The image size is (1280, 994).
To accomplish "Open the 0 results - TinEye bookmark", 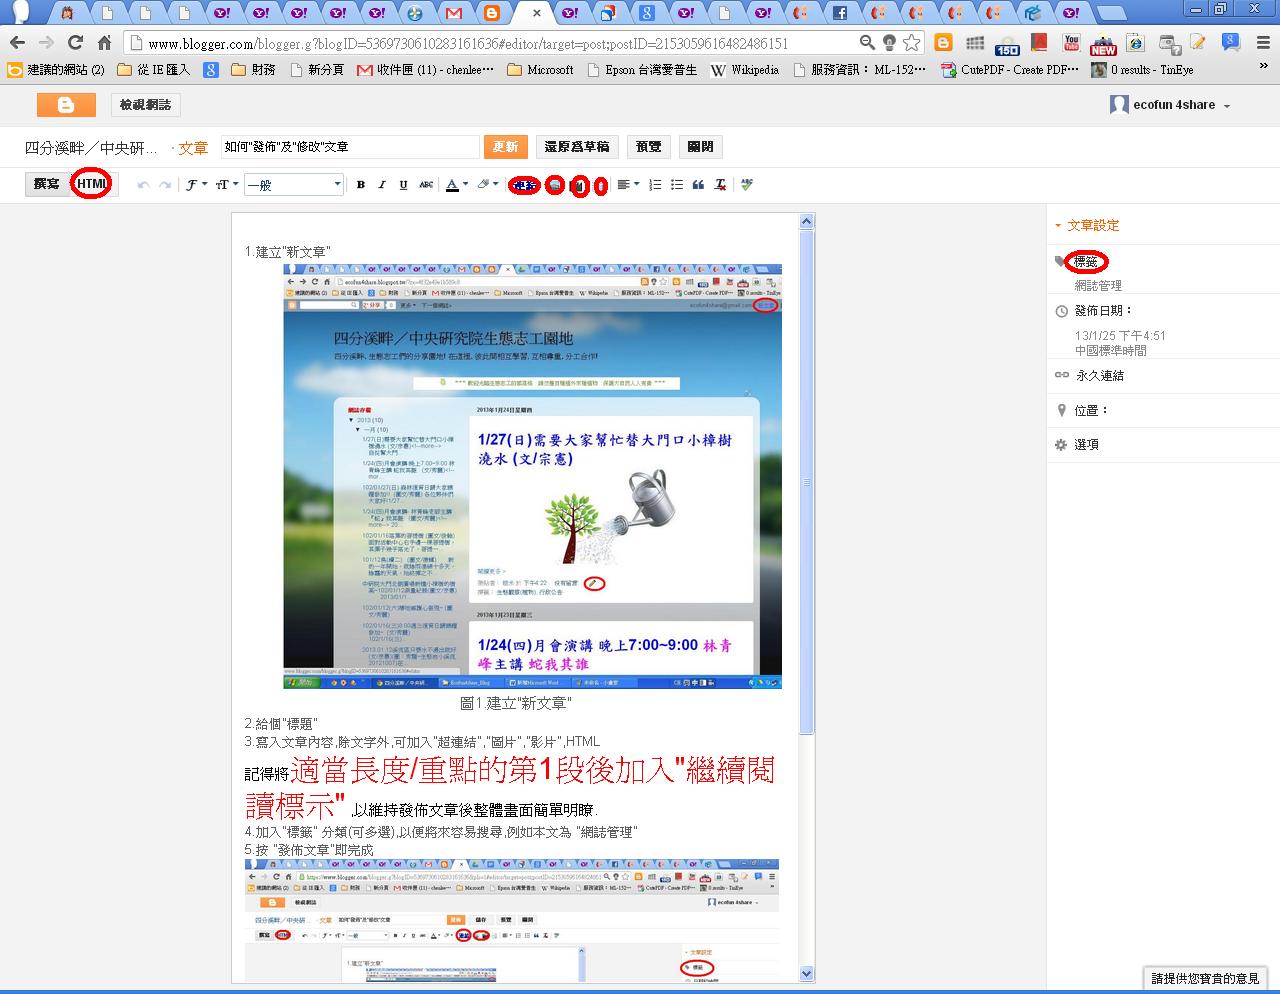I will pos(1144,70).
